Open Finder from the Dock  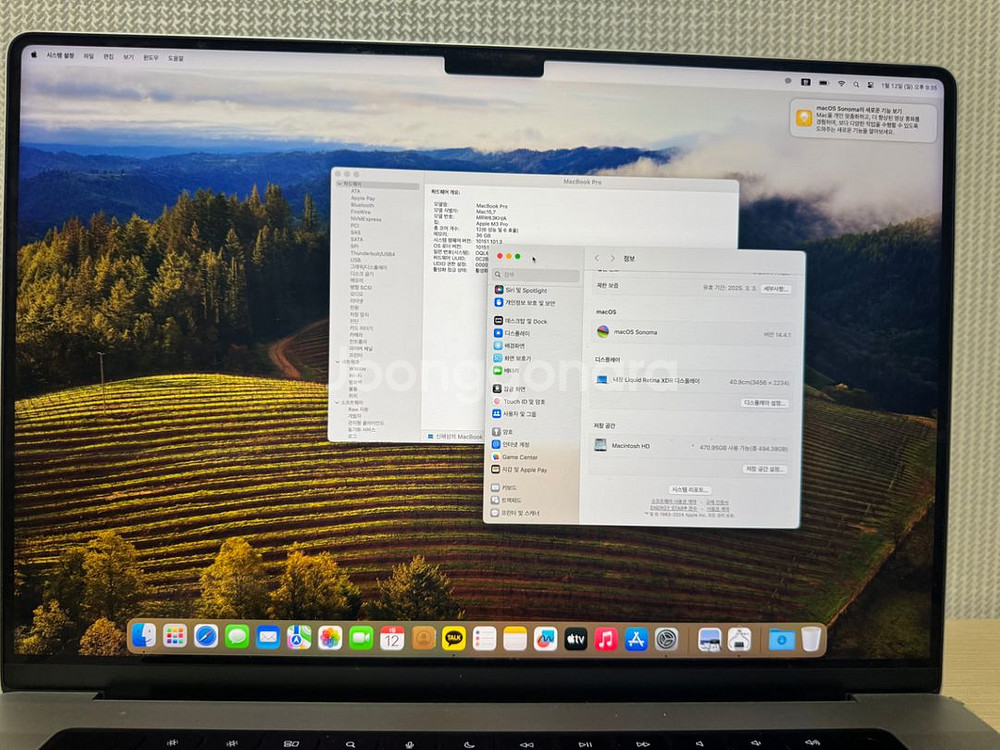click(x=144, y=636)
